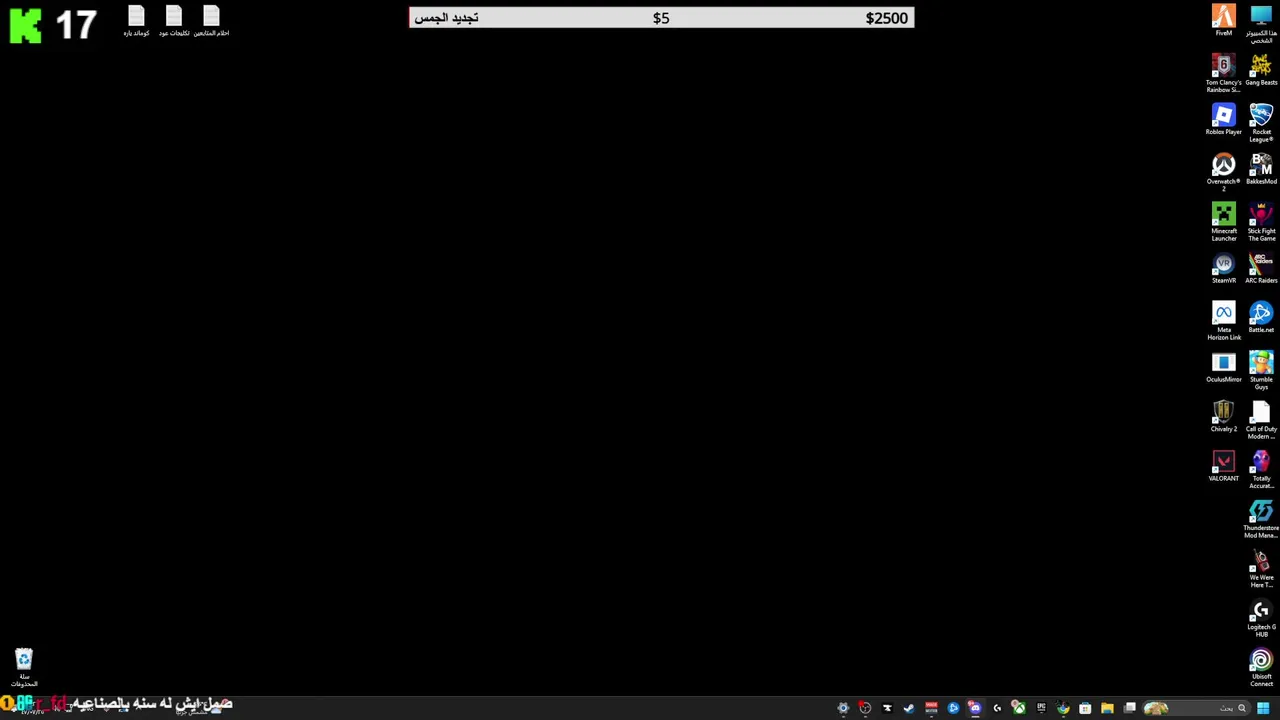Image resolution: width=1280 pixels, height=720 pixels.
Task: Switch to Discord in the taskbar
Action: coord(975,708)
